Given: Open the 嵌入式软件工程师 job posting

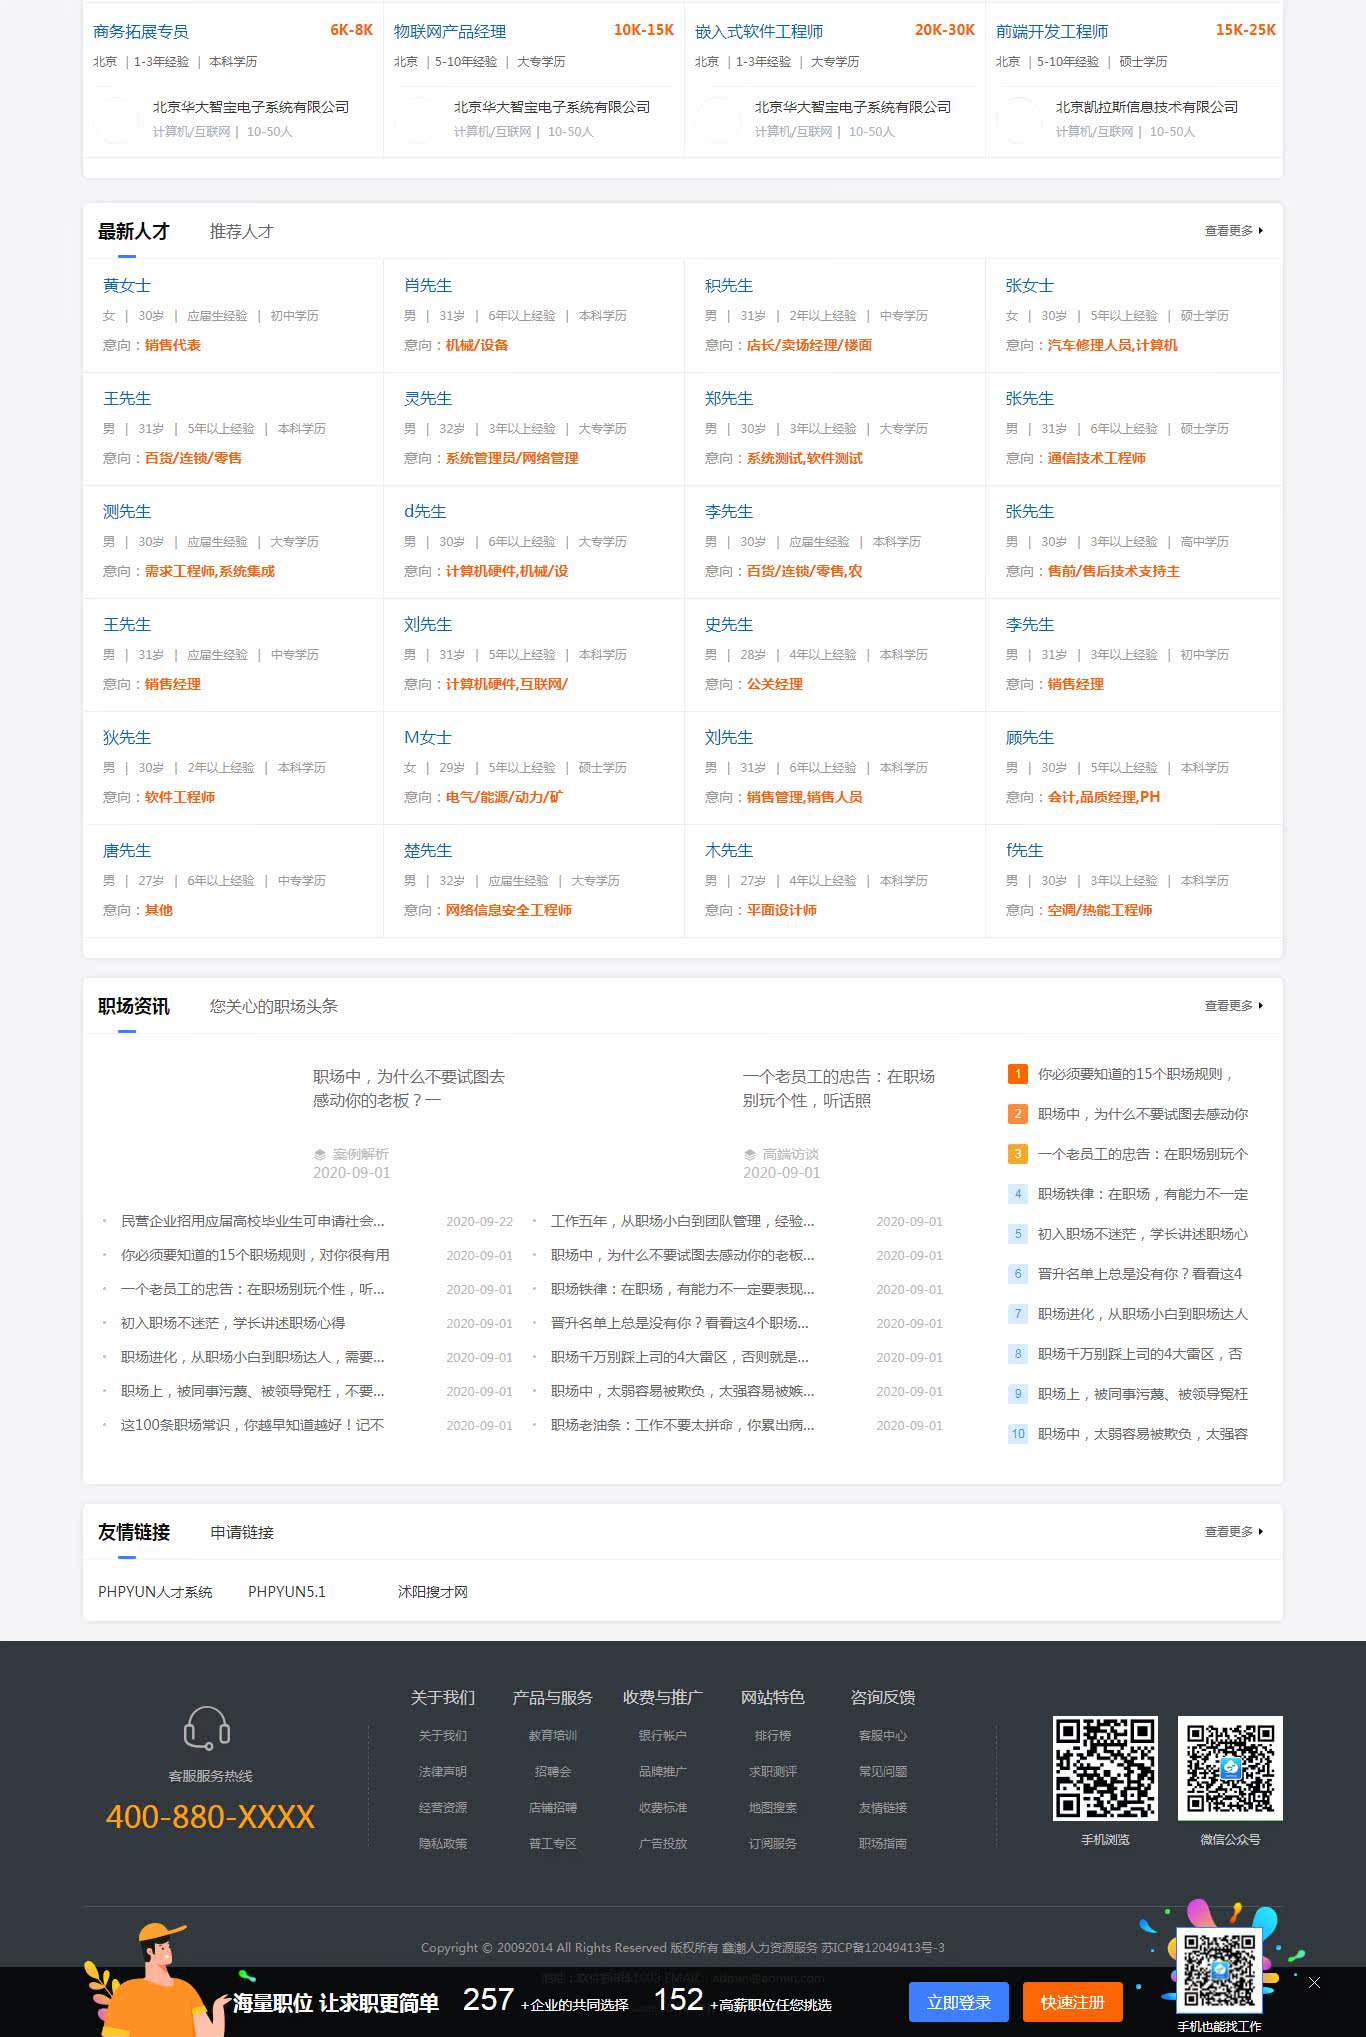Looking at the screenshot, I should pos(759,32).
